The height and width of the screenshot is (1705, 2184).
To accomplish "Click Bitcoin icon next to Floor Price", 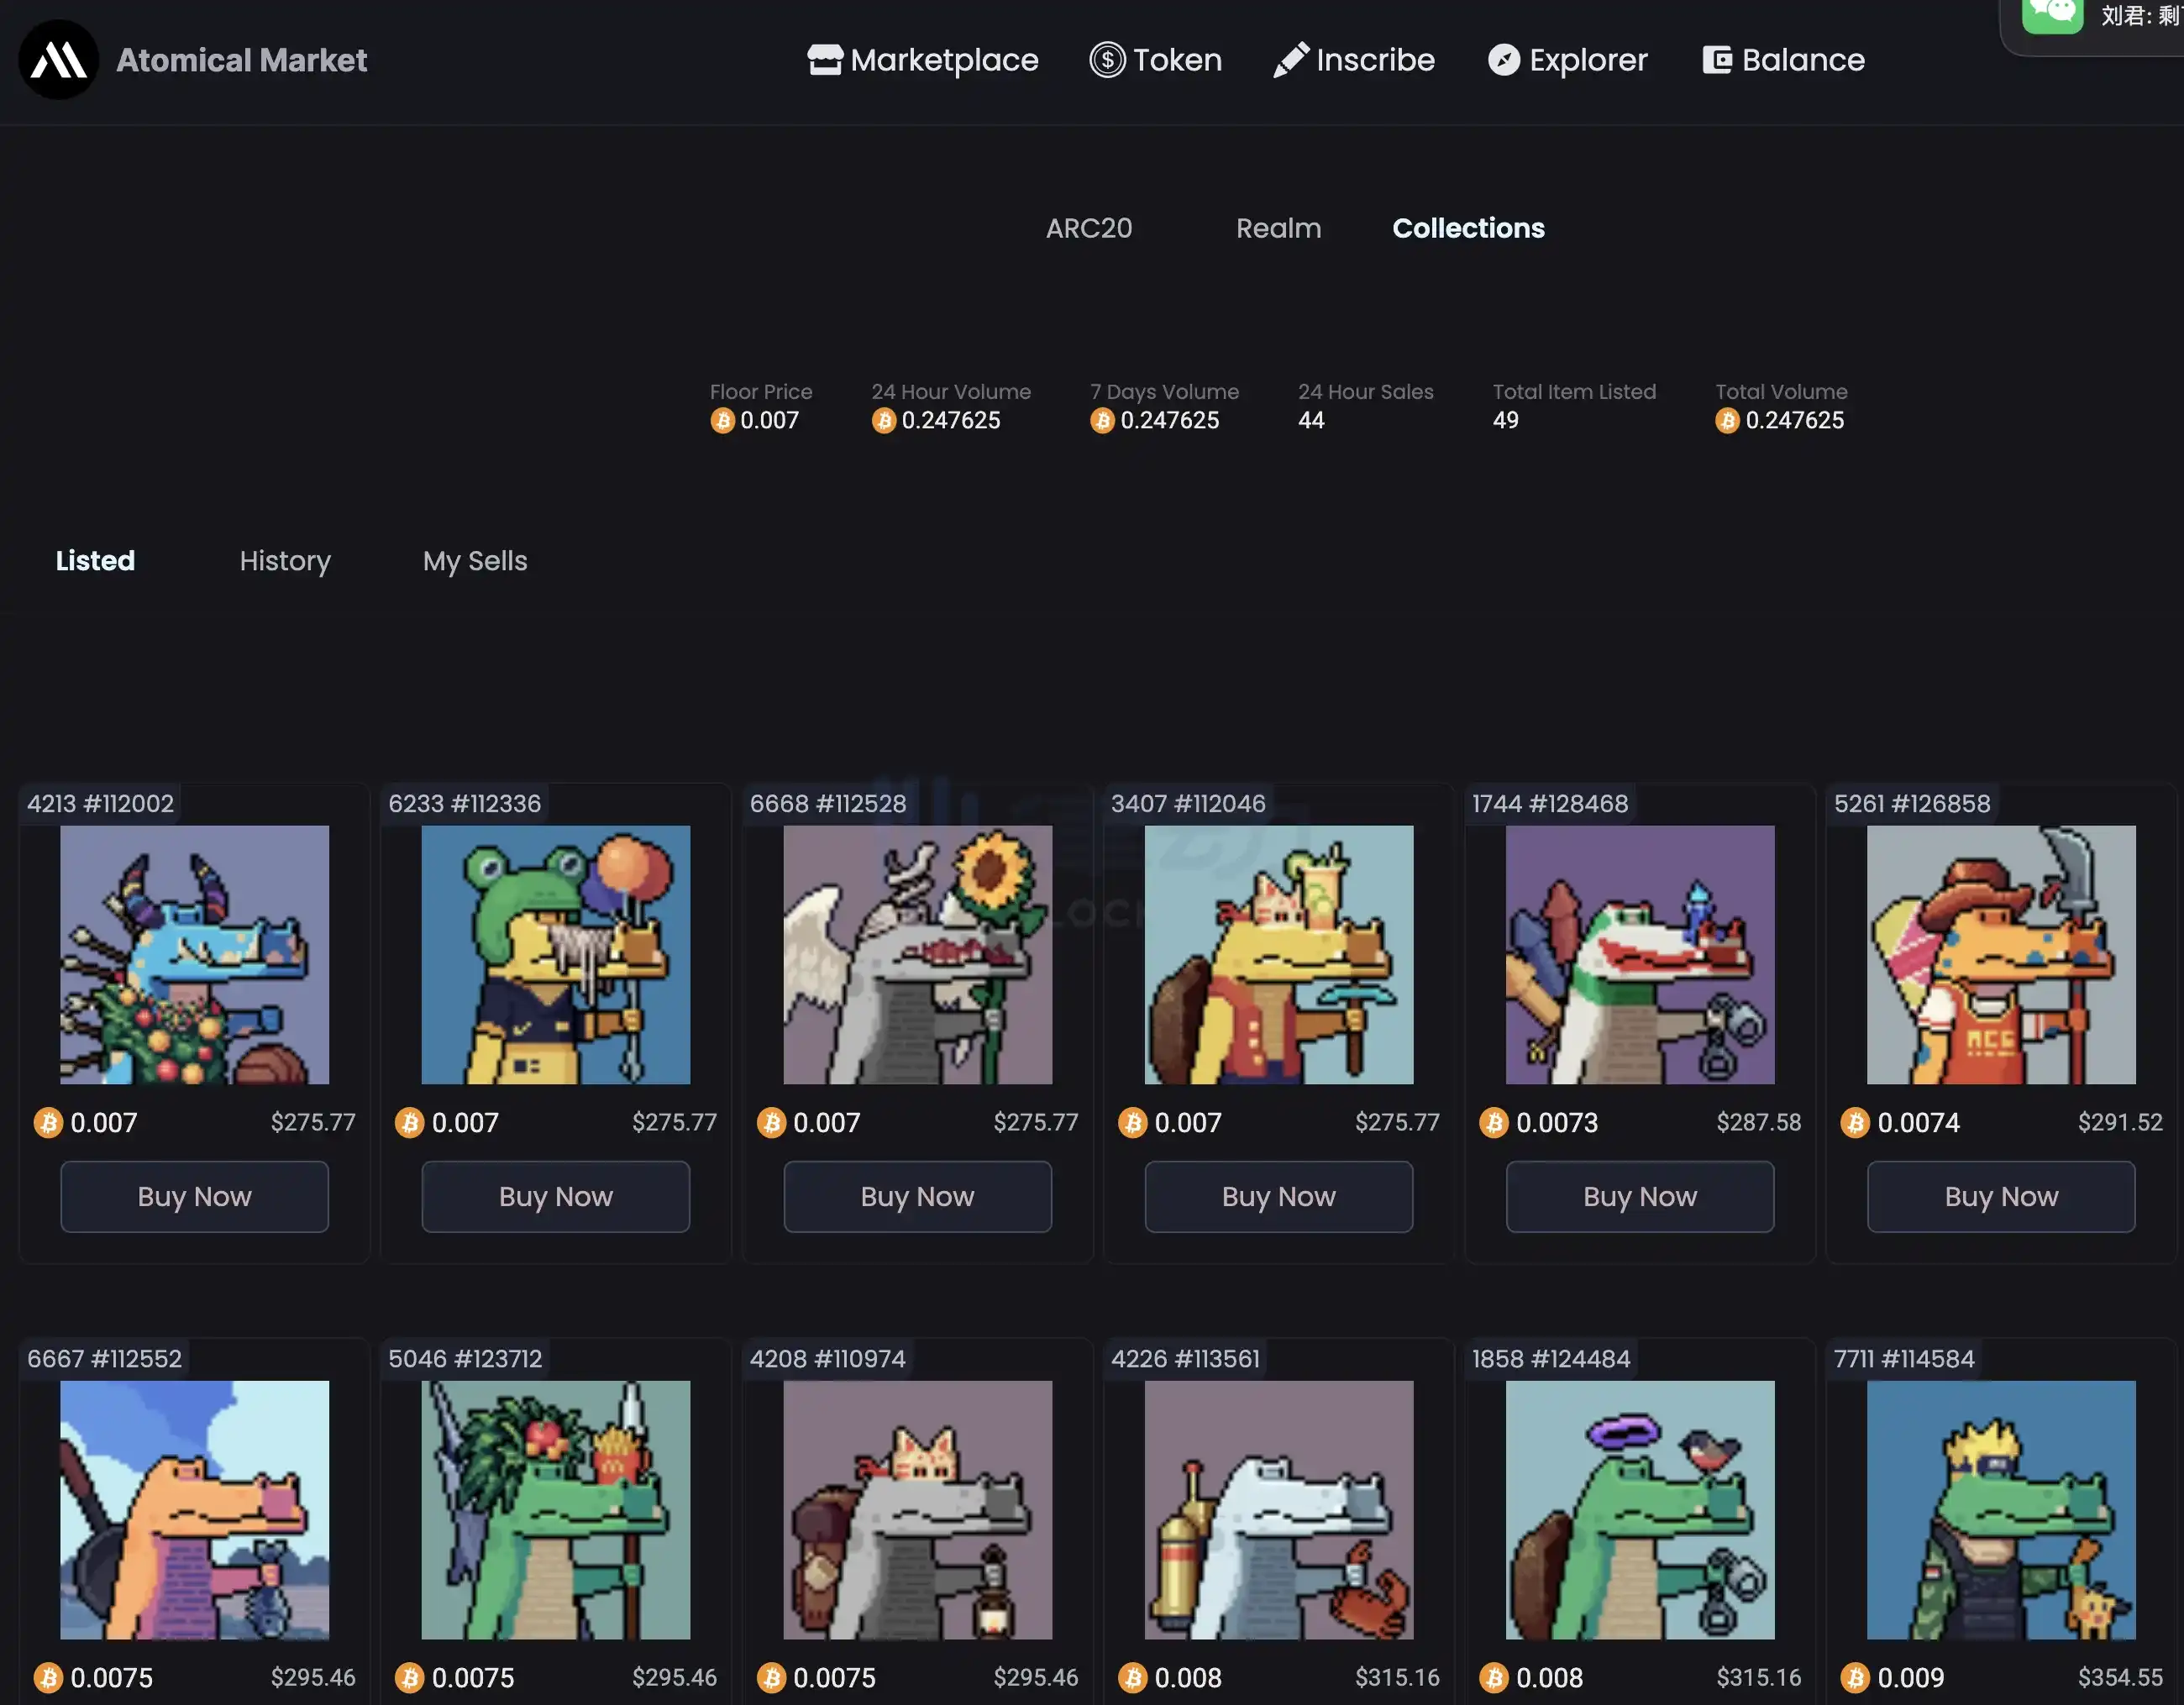I will pos(722,421).
